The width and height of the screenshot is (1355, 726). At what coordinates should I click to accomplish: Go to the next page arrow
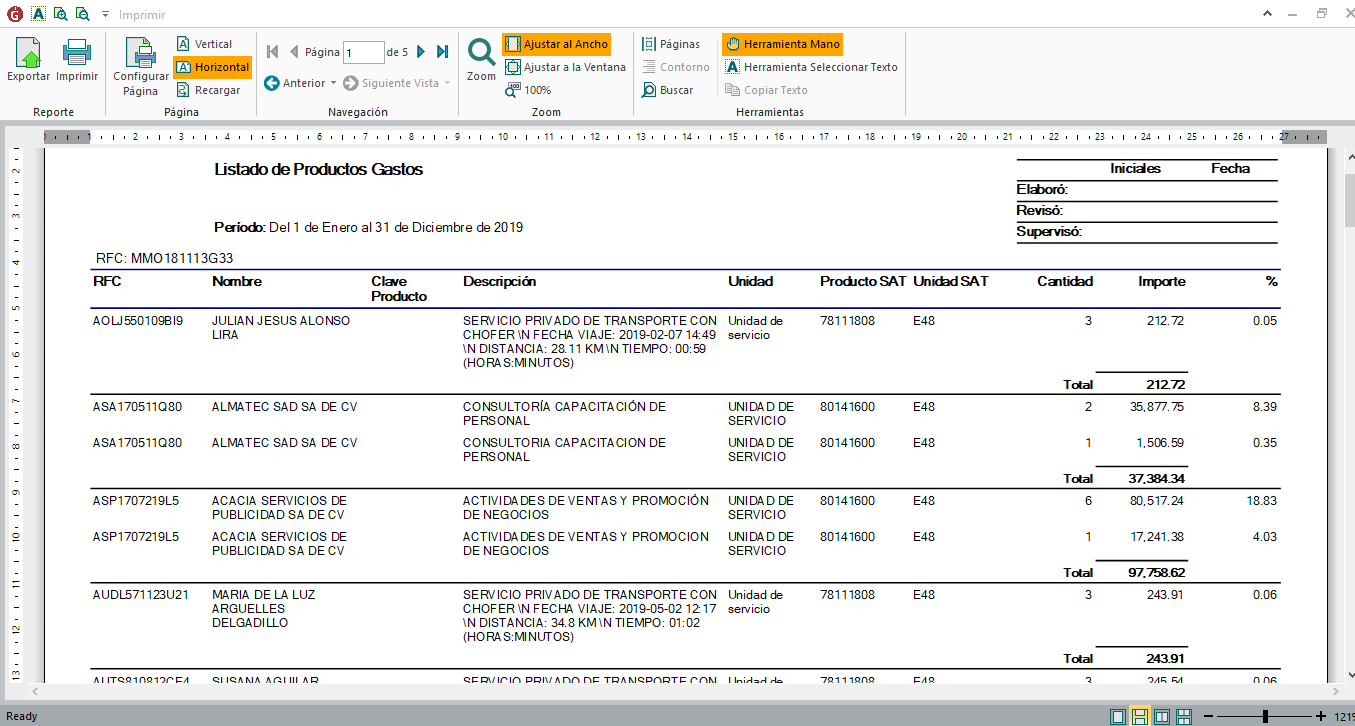[421, 52]
